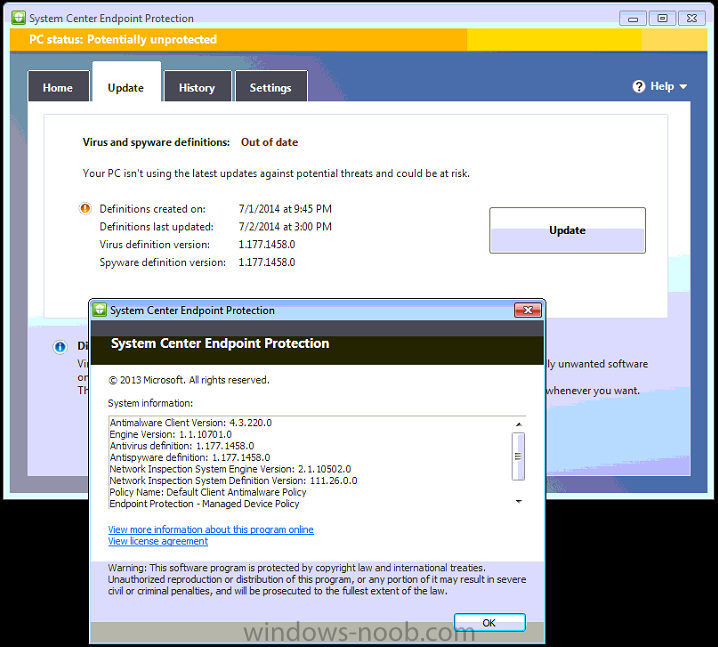
Task: Select 'Antimalware Client Version: 4.3.220.0' line
Action: click(x=190, y=423)
